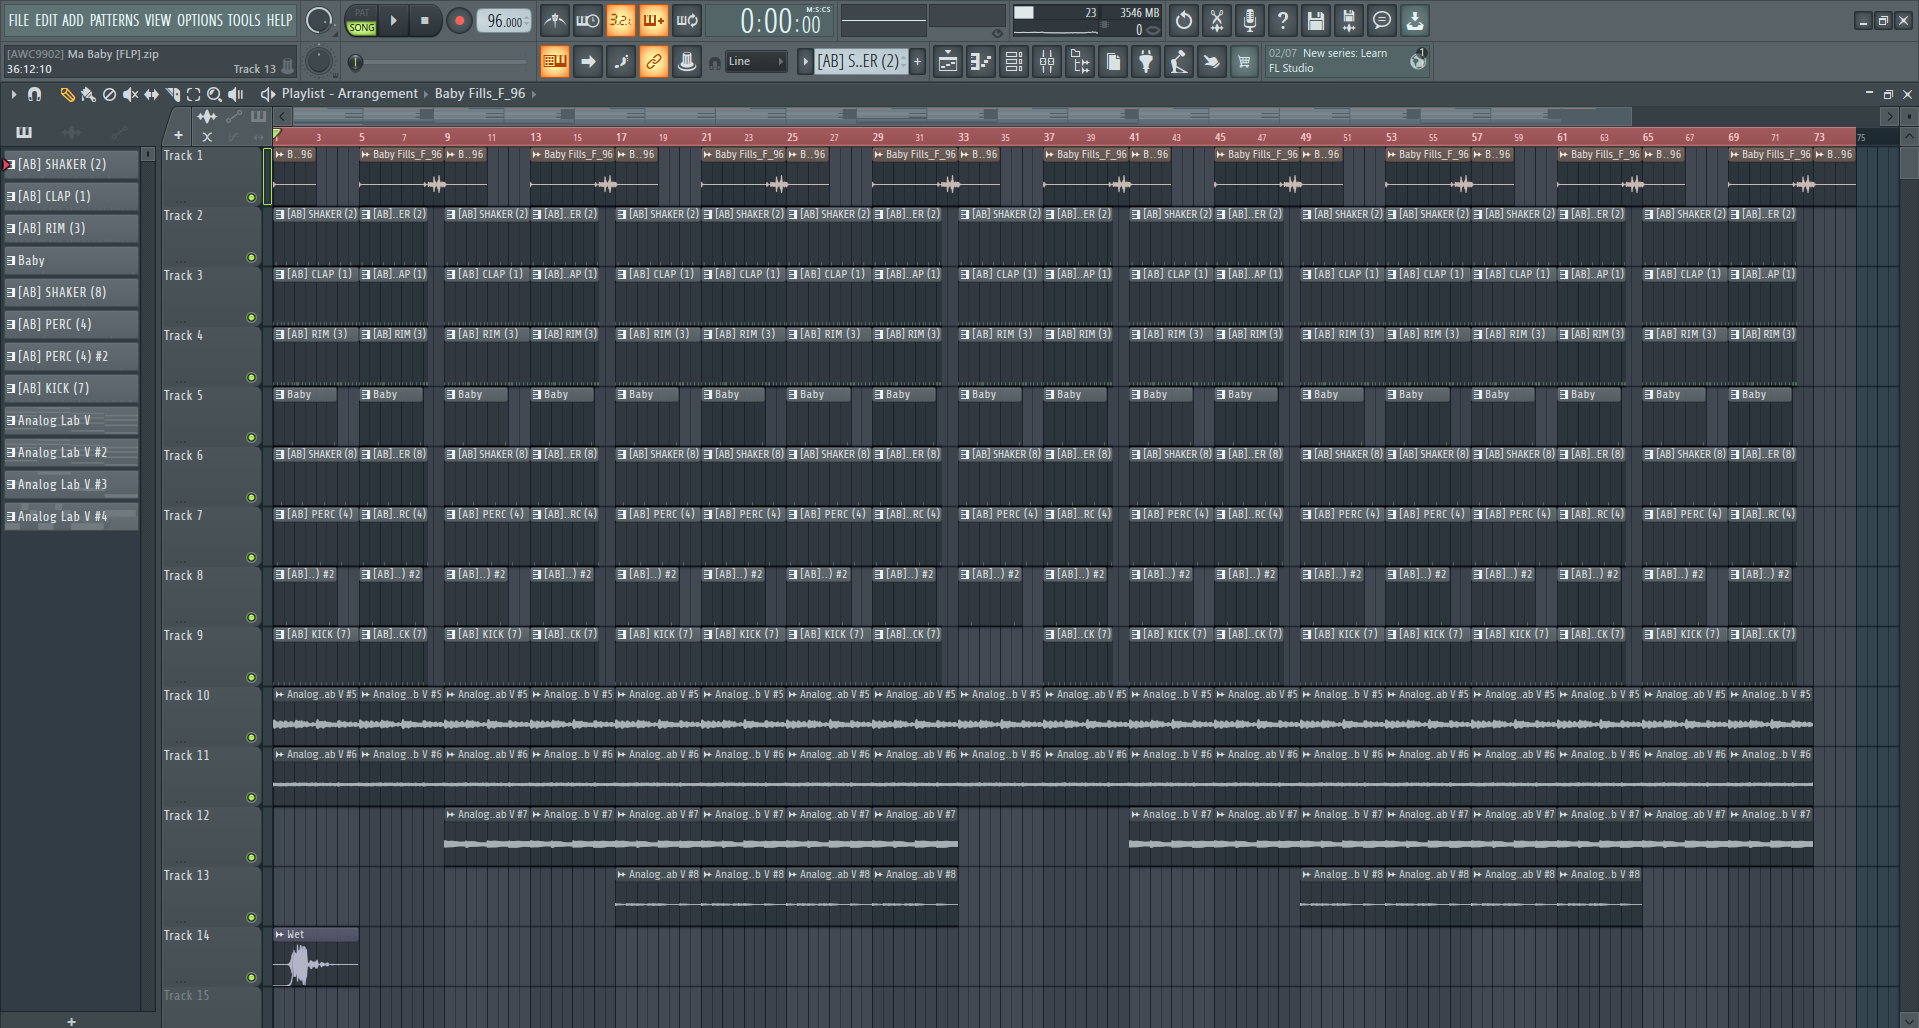Screen dimensions: 1919x1028
Task: Select the playlist slip tool
Action: (x=151, y=94)
